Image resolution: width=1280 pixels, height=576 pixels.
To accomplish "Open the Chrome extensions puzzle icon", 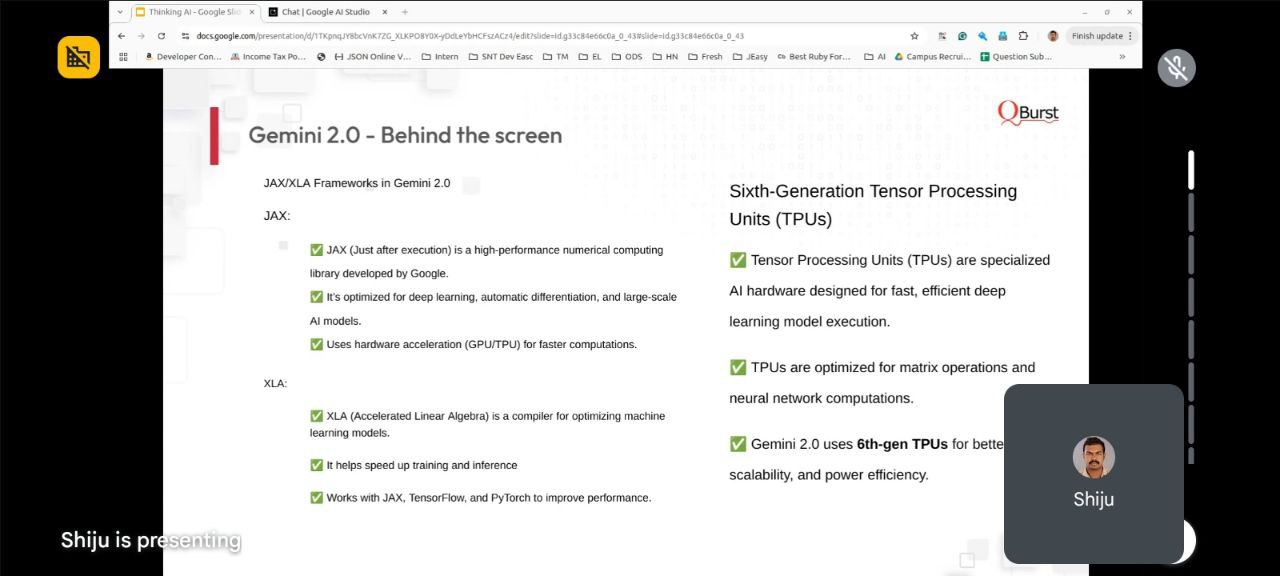I will click(1023, 36).
